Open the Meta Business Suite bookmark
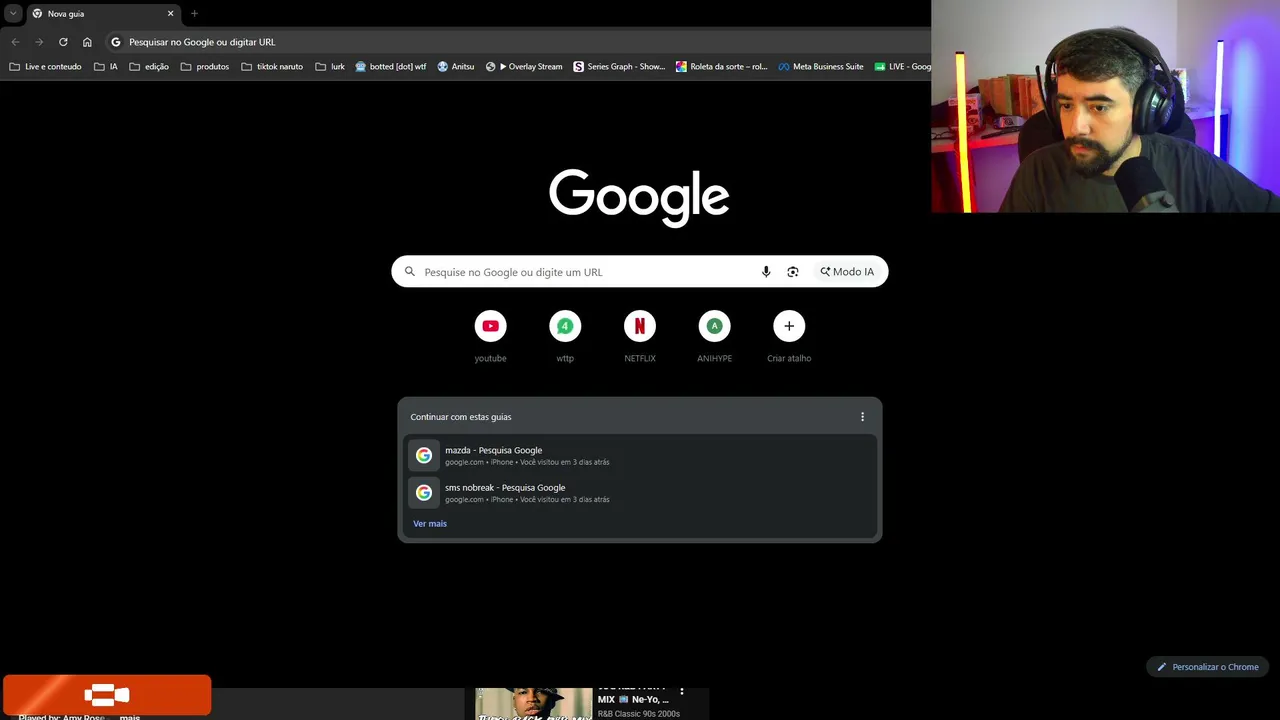 point(821,67)
